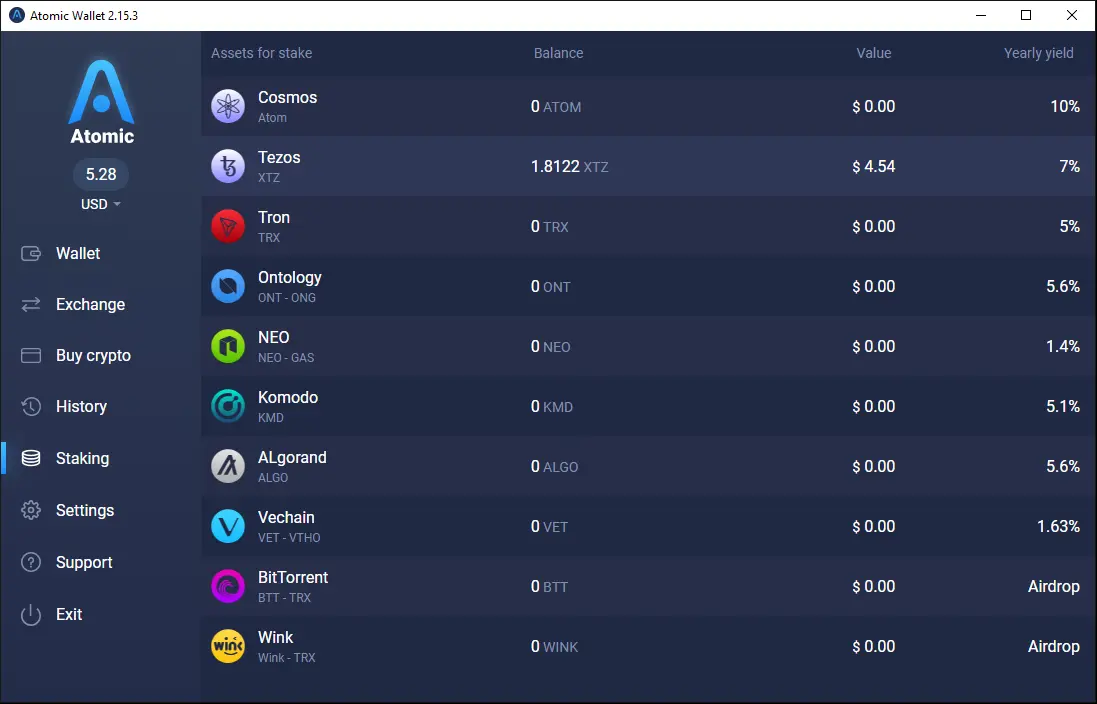This screenshot has height=704, width=1097.
Task: Select the Tezos name text
Action: 279,157
